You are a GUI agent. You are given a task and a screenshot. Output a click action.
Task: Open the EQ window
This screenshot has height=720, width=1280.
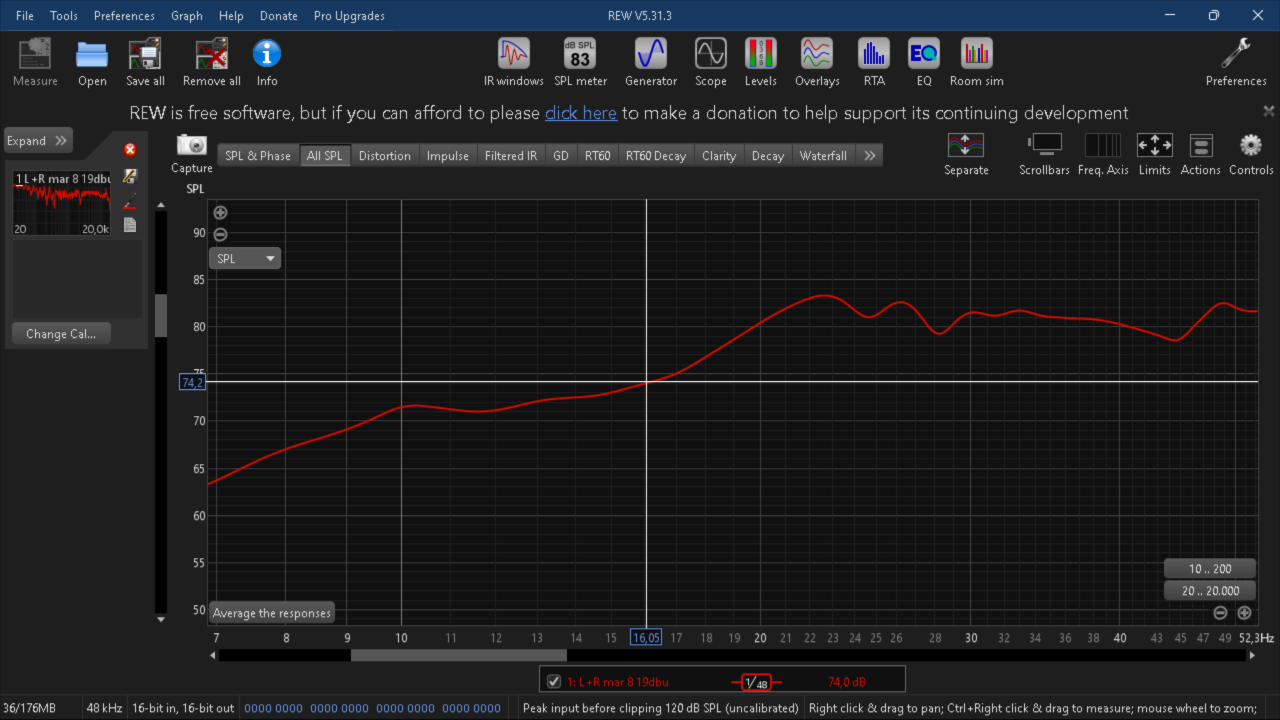click(924, 62)
